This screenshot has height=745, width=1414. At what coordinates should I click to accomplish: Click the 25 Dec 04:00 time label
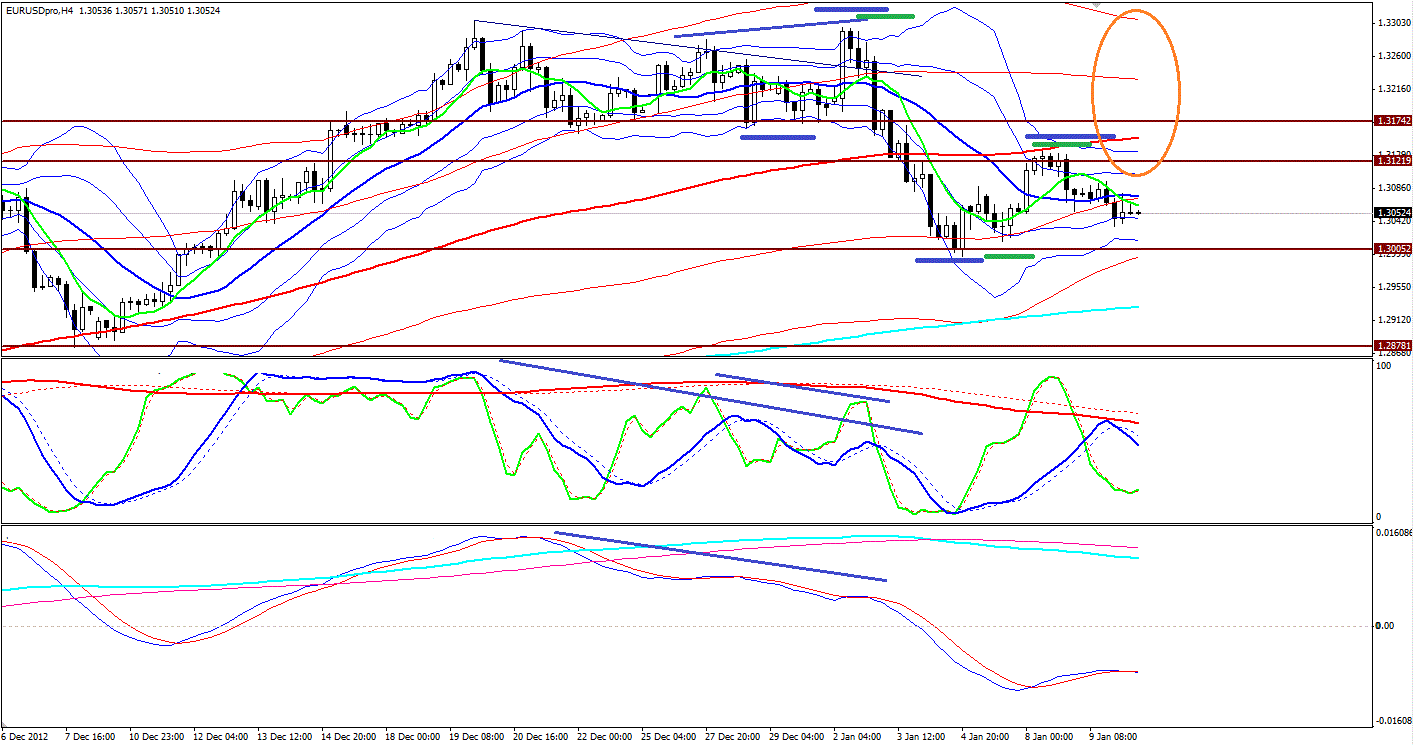[x=668, y=736]
